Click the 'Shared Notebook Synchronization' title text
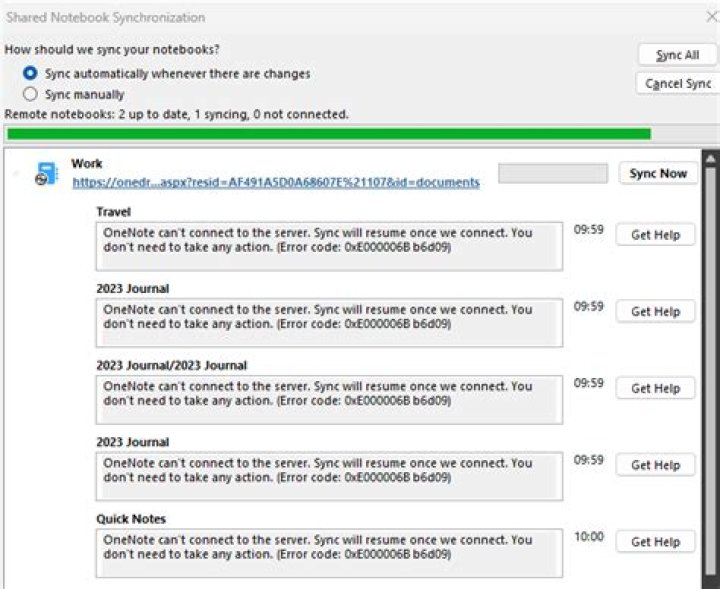720x589 pixels. [106, 17]
